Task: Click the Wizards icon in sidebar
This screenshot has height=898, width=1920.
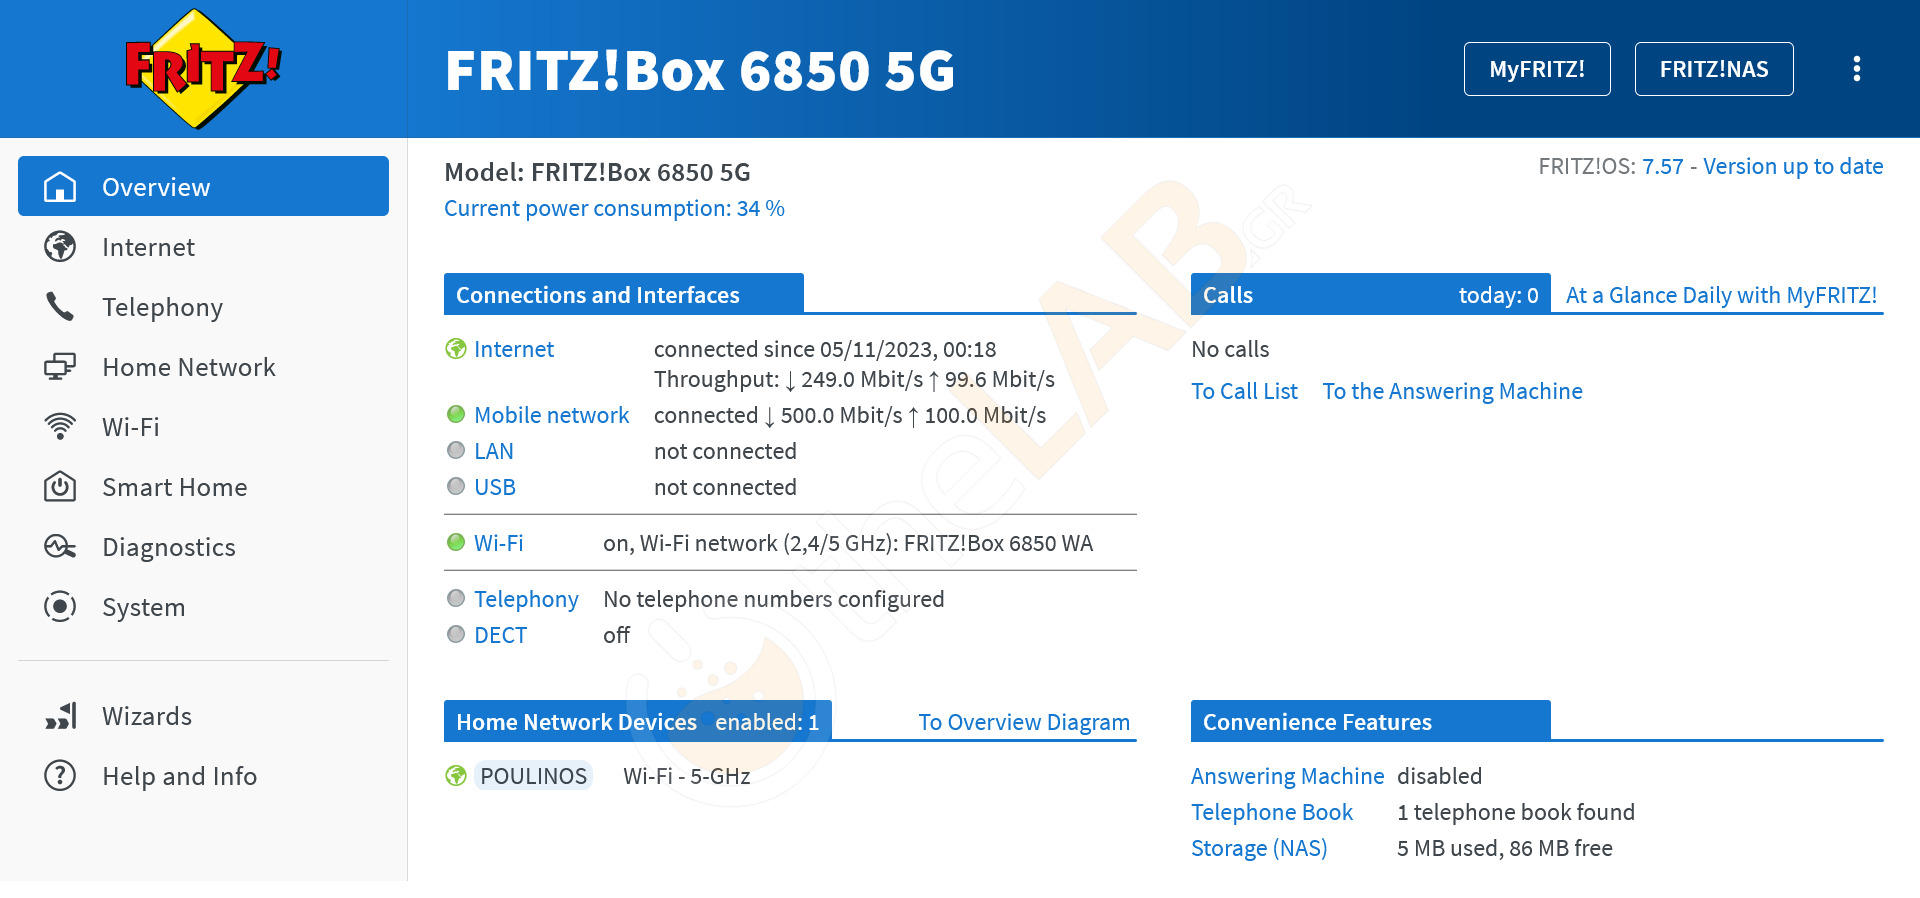Action: 60,716
